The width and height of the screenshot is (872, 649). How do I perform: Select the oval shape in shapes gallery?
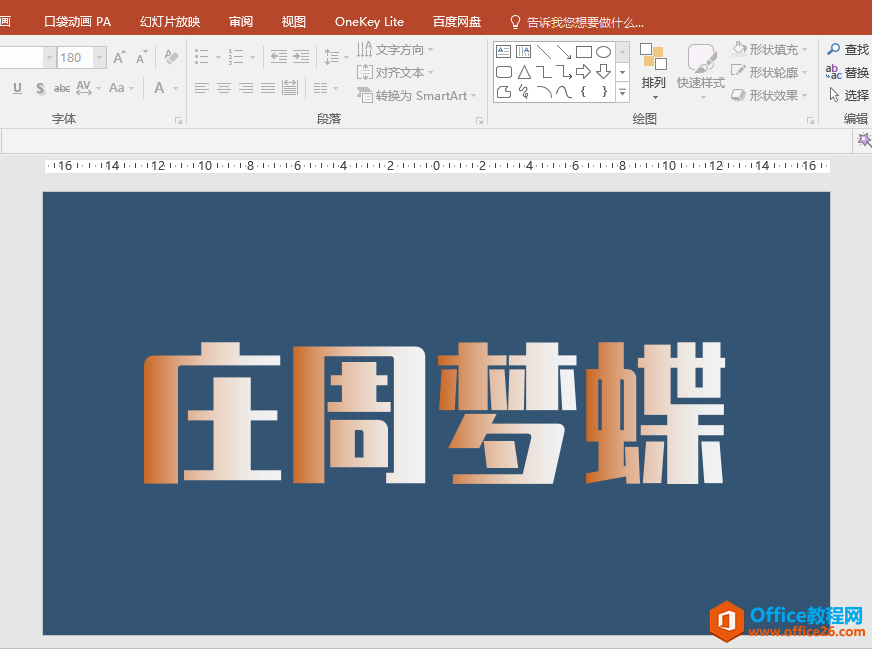(604, 52)
